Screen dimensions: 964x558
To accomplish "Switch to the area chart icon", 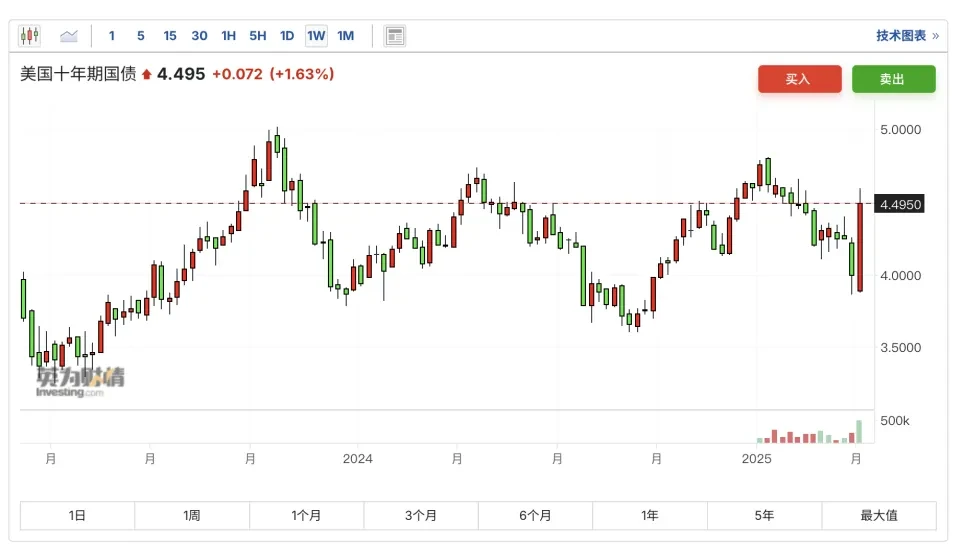I will pyautogui.click(x=69, y=36).
